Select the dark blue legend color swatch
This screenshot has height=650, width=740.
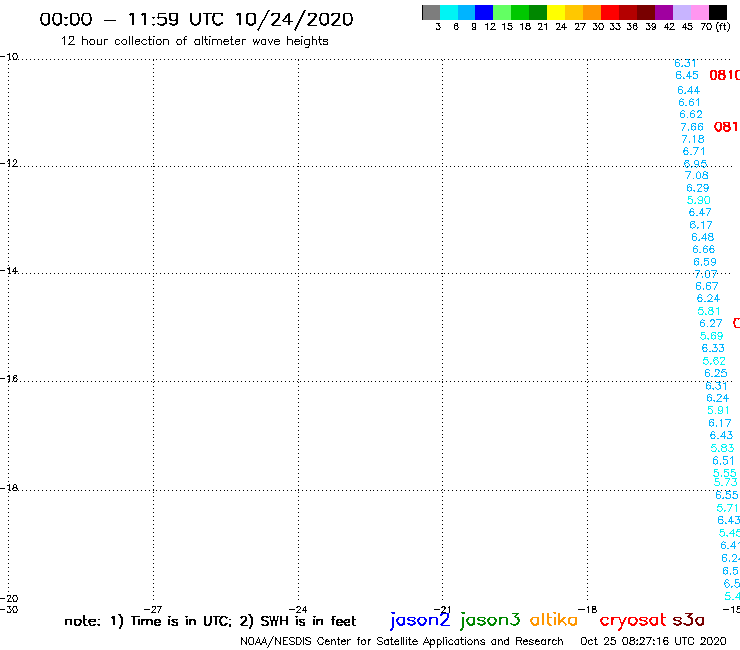[484, 12]
